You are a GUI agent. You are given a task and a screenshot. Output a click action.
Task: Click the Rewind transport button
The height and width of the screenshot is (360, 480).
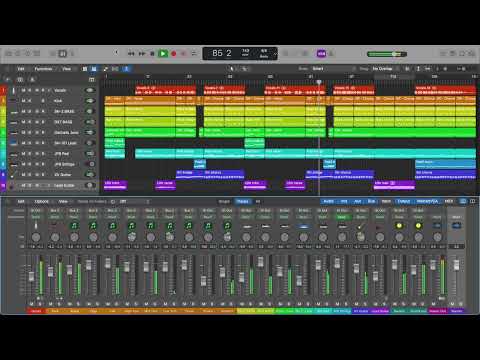(x=131, y=54)
